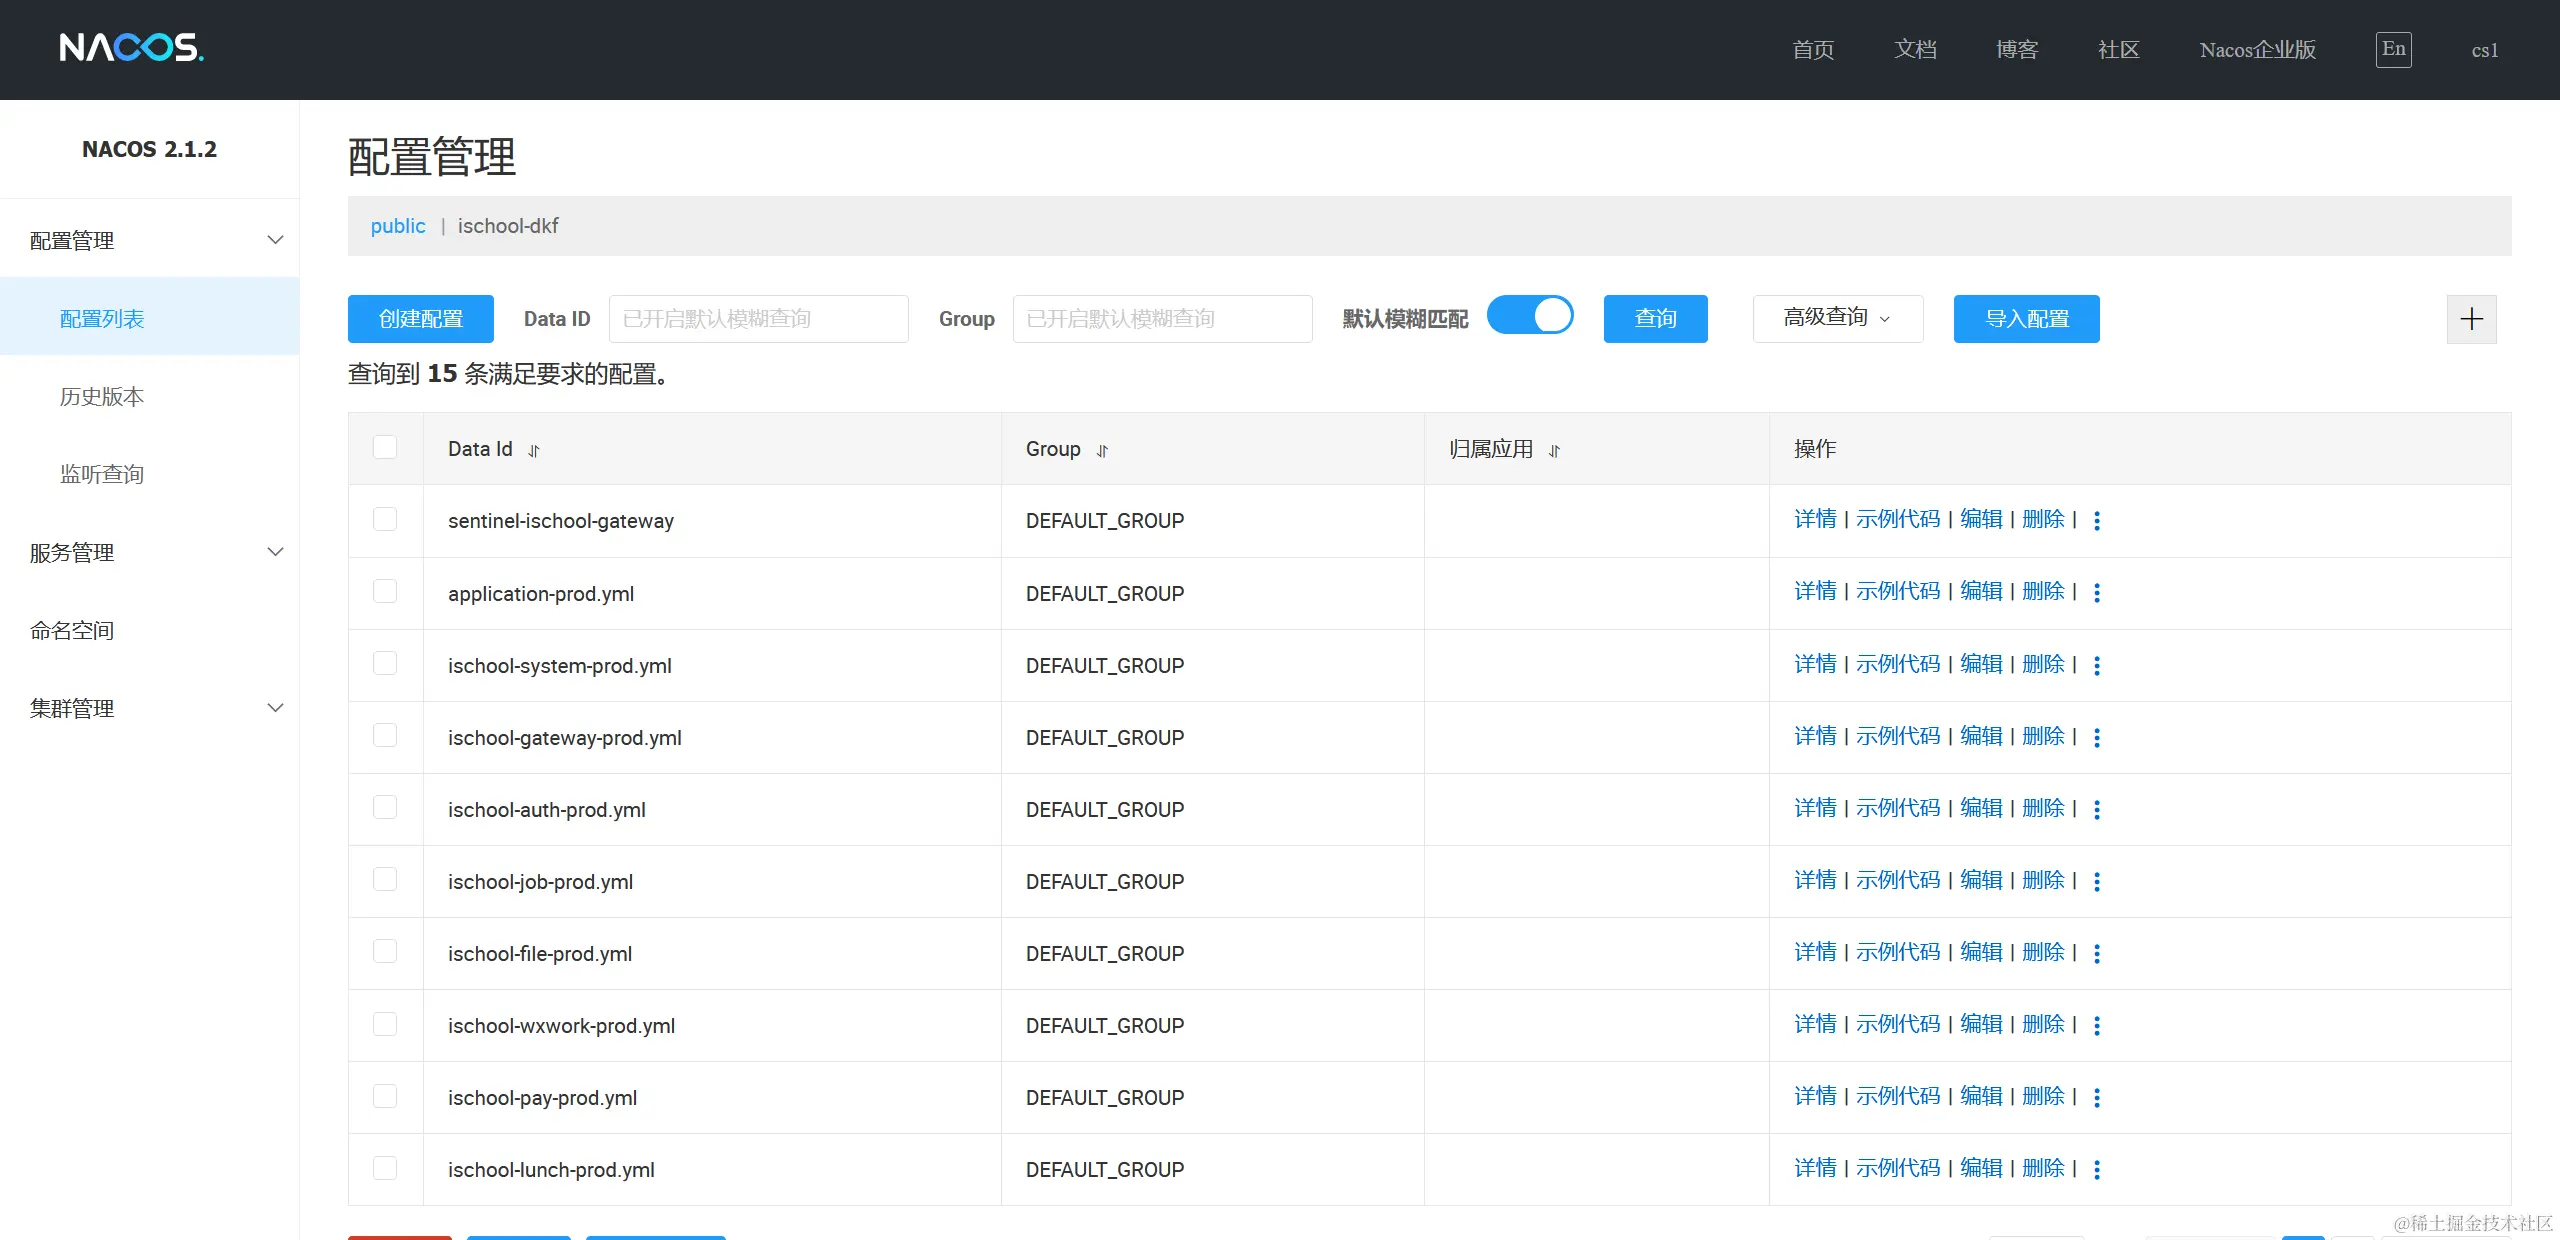Click three-dot menu for ischool-auth-prod.yml

click(x=2097, y=809)
